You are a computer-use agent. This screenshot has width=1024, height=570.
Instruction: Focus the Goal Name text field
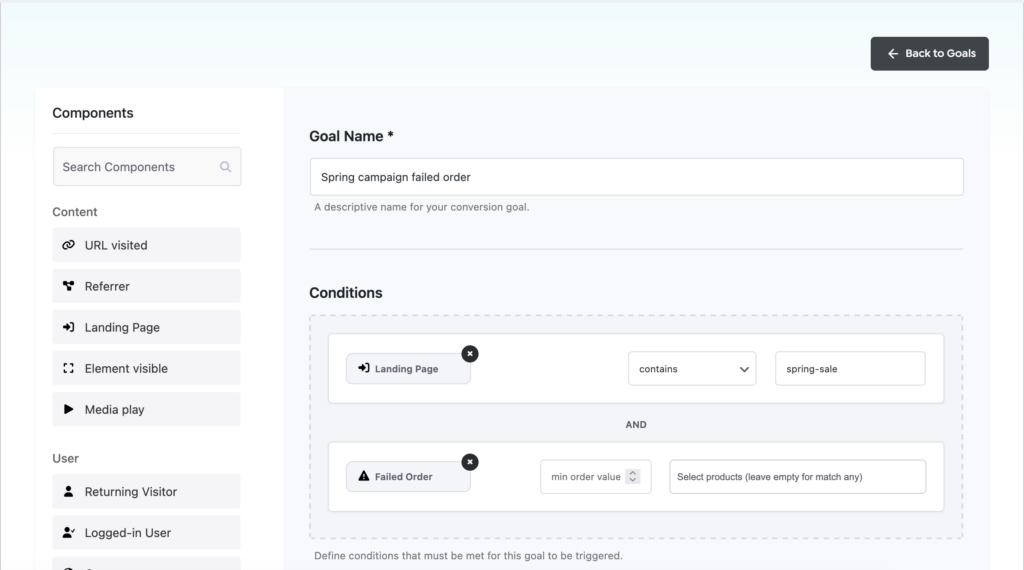point(636,177)
